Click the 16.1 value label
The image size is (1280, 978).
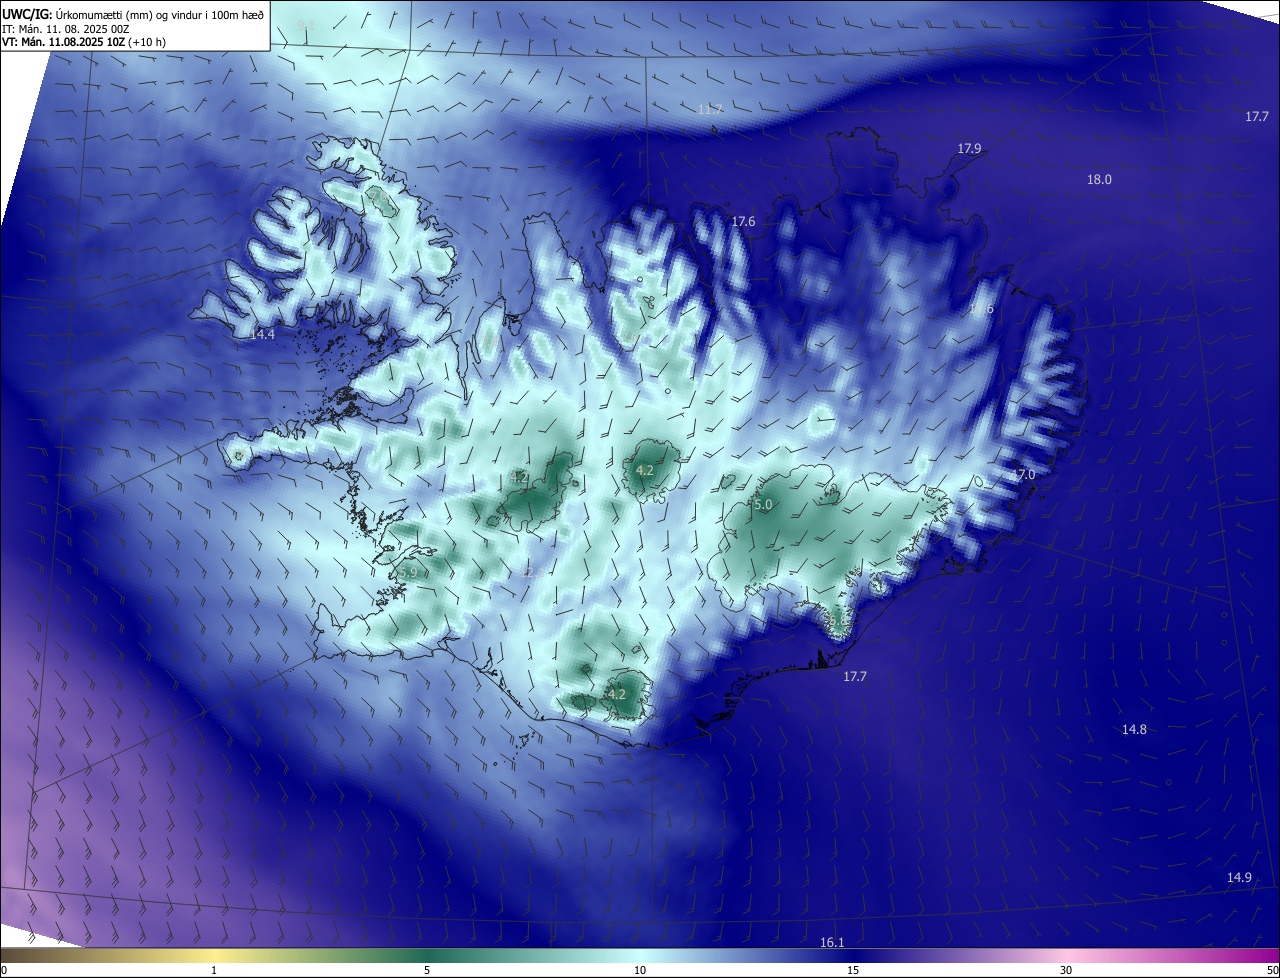(x=832, y=943)
